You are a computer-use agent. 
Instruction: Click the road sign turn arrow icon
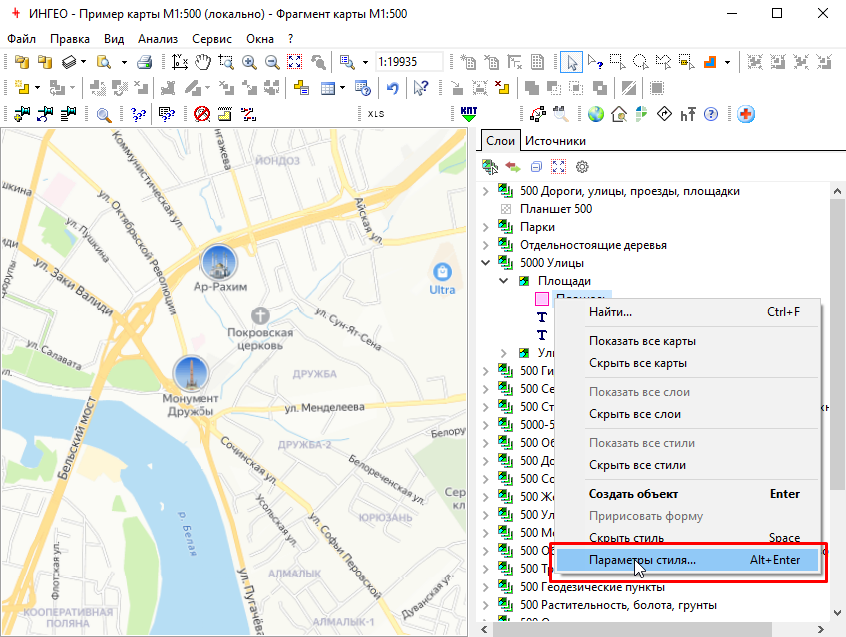pyautogui.click(x=664, y=114)
